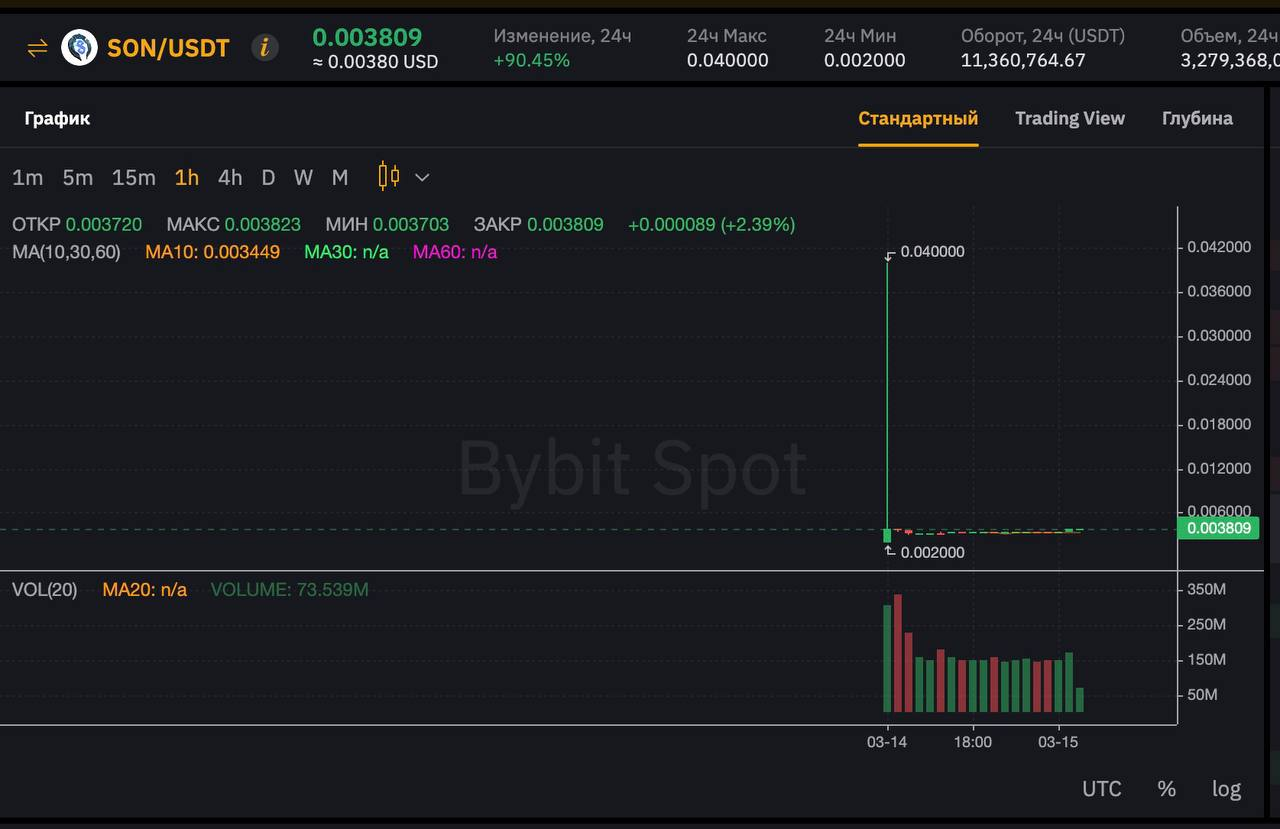Click the 24ч Макс value 0.040000

pos(727,61)
